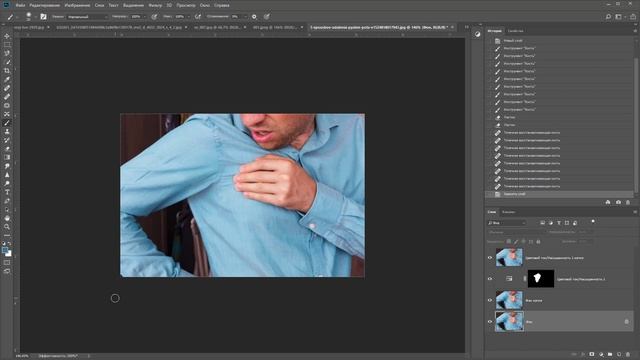The width and height of the screenshot is (640, 360).
Task: Open the smoothing value dropdown
Action: click(x=245, y=17)
